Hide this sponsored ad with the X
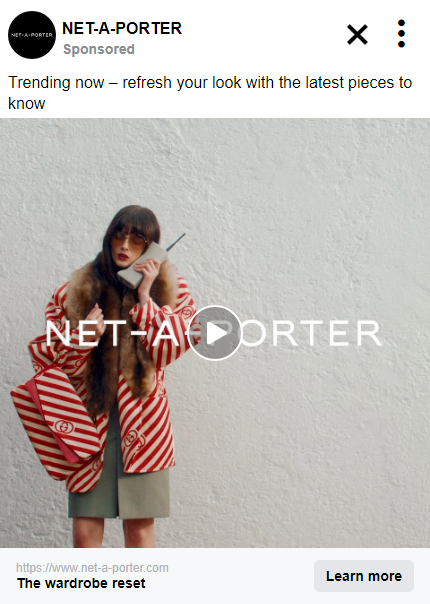 (x=357, y=34)
